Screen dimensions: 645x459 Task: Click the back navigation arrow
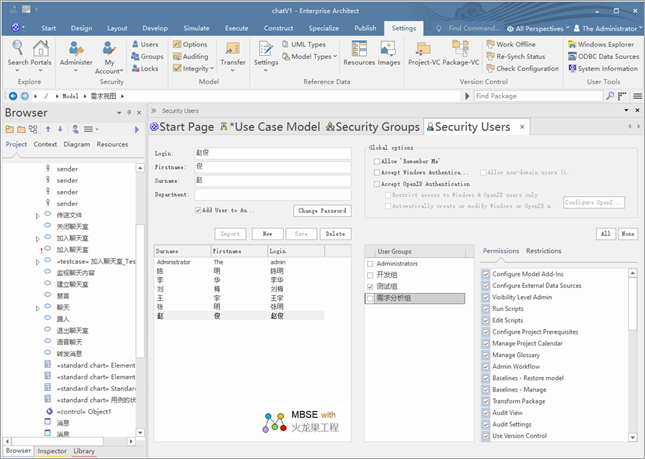coord(13,96)
